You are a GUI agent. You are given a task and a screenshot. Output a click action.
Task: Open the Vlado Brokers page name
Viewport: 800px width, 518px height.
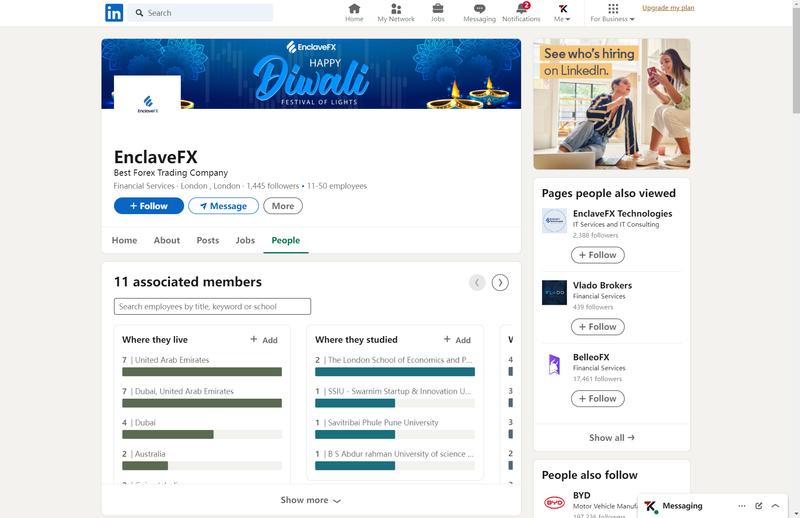[602, 285]
